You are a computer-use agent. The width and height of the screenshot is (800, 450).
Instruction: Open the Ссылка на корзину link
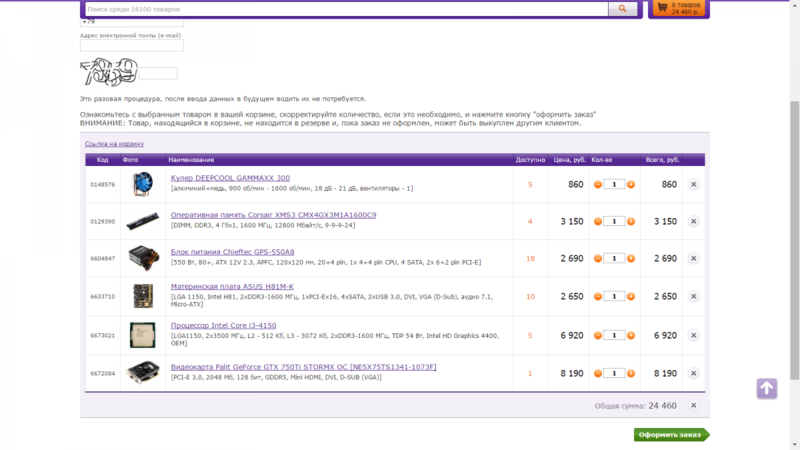114,144
